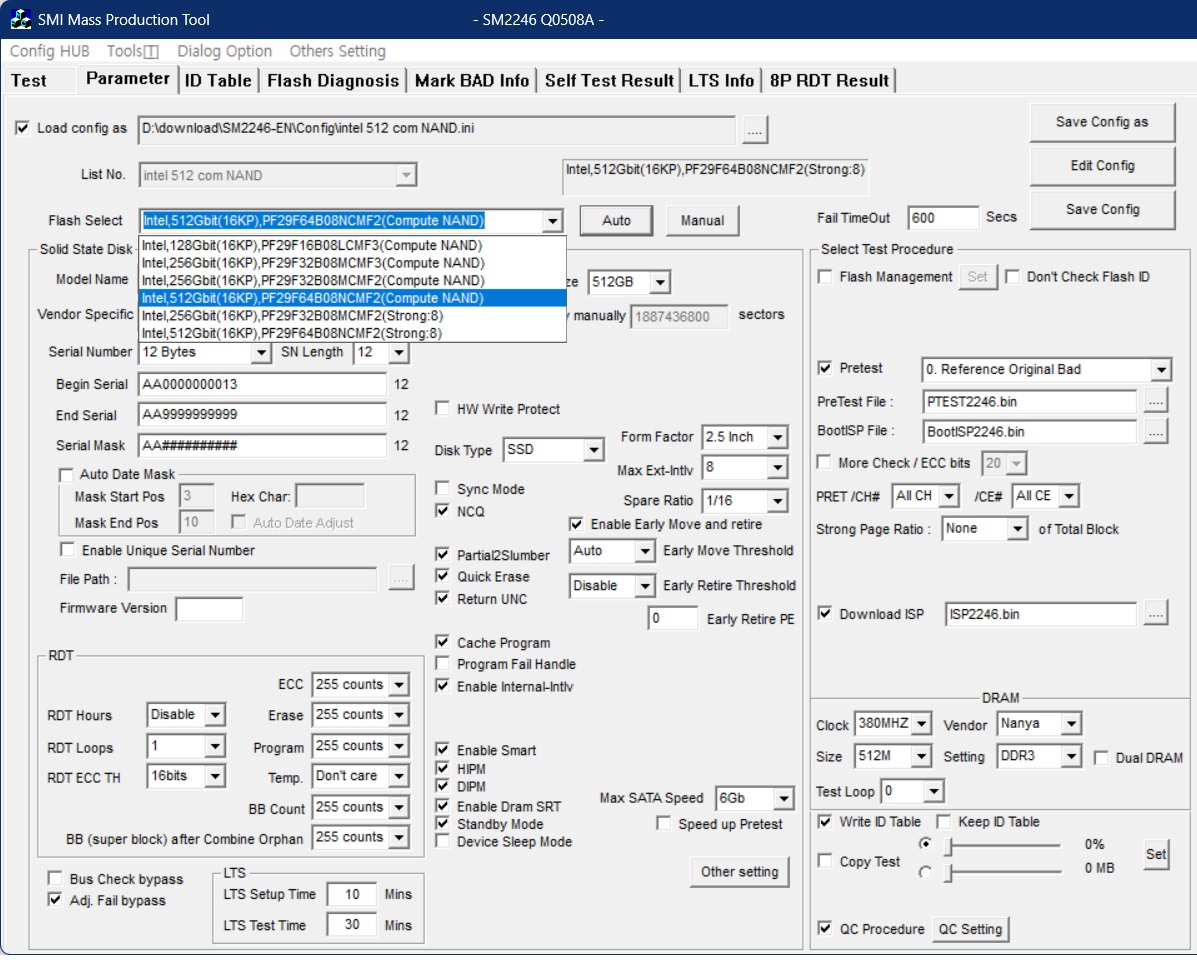
Task: Click the Save Config as button
Action: [x=1102, y=122]
